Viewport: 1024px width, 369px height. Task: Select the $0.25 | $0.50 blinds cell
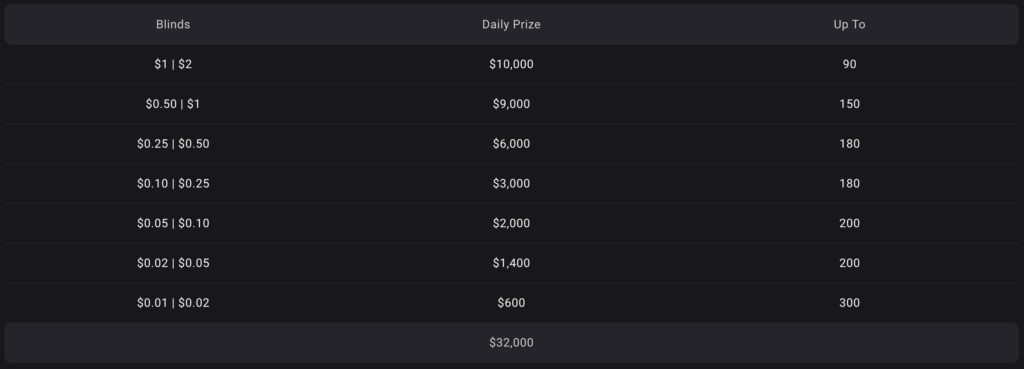pos(173,144)
